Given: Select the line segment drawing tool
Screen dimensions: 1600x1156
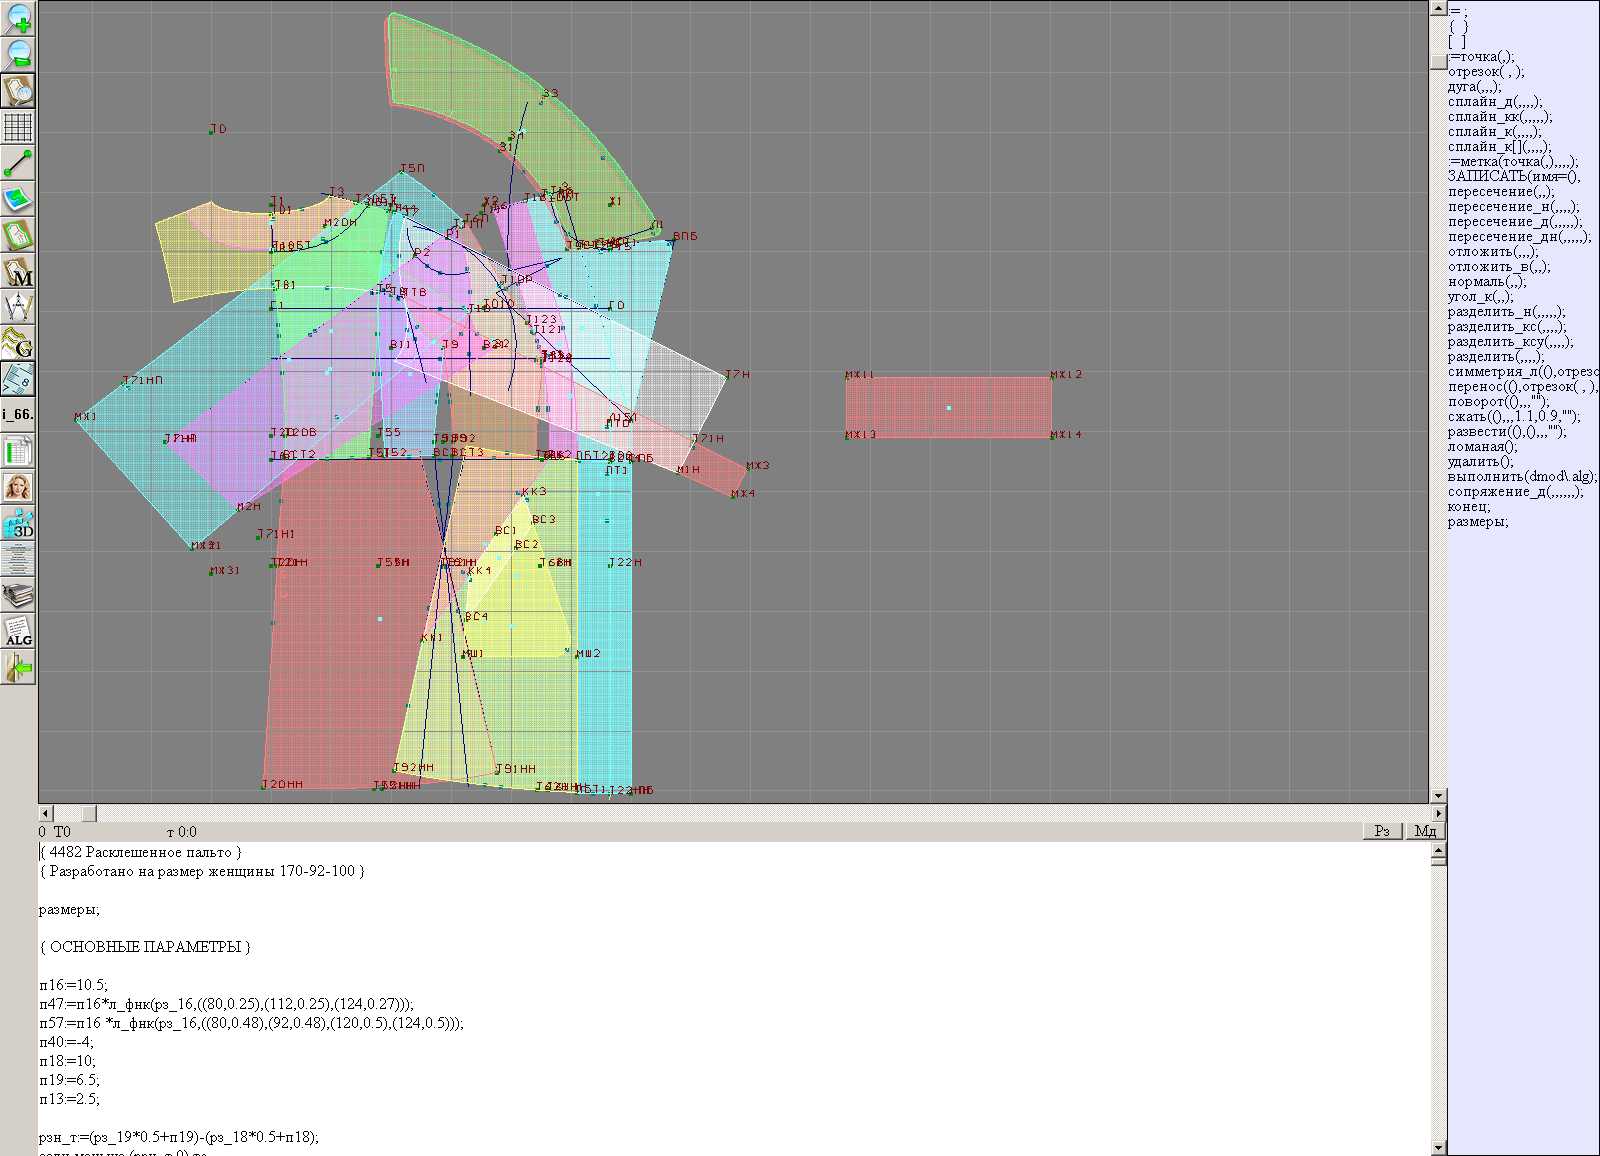Looking at the screenshot, I should pos(18,163).
